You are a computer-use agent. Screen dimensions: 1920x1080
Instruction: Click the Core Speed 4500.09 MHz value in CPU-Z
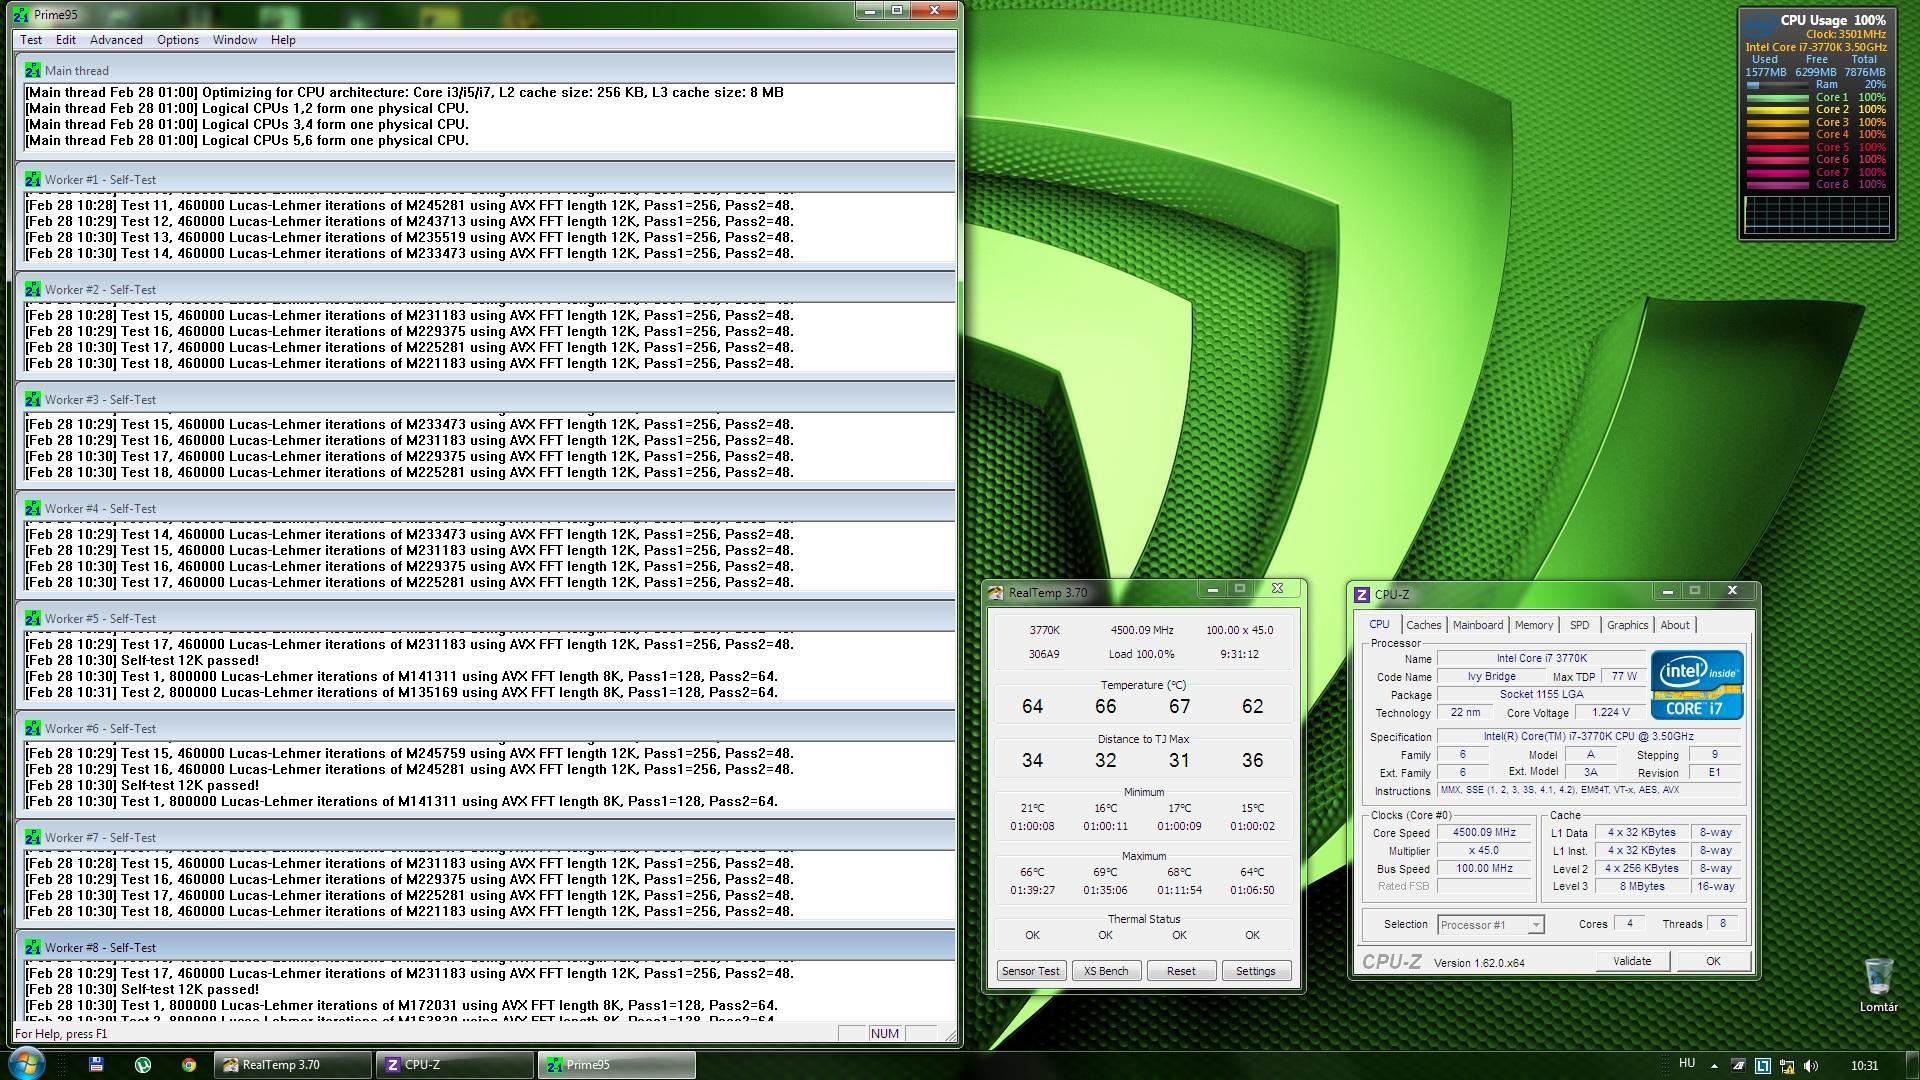pos(1484,832)
